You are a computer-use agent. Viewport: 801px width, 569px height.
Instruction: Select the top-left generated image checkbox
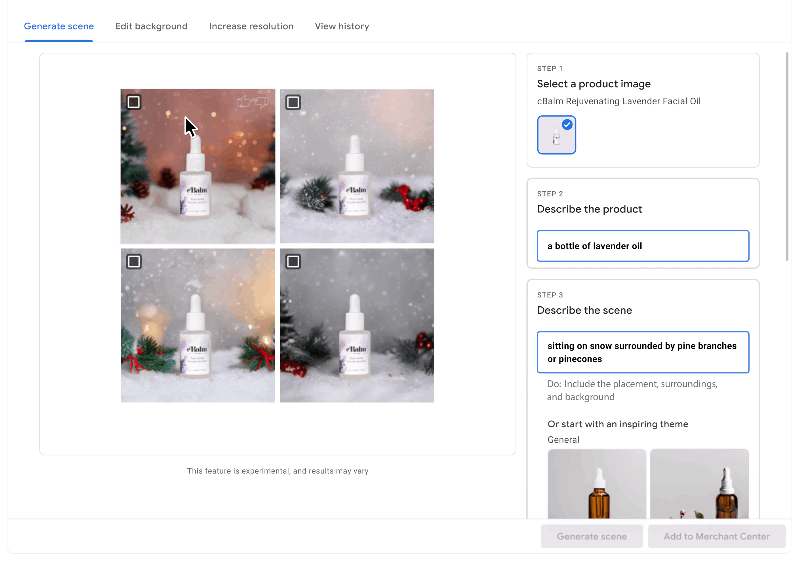tap(134, 102)
